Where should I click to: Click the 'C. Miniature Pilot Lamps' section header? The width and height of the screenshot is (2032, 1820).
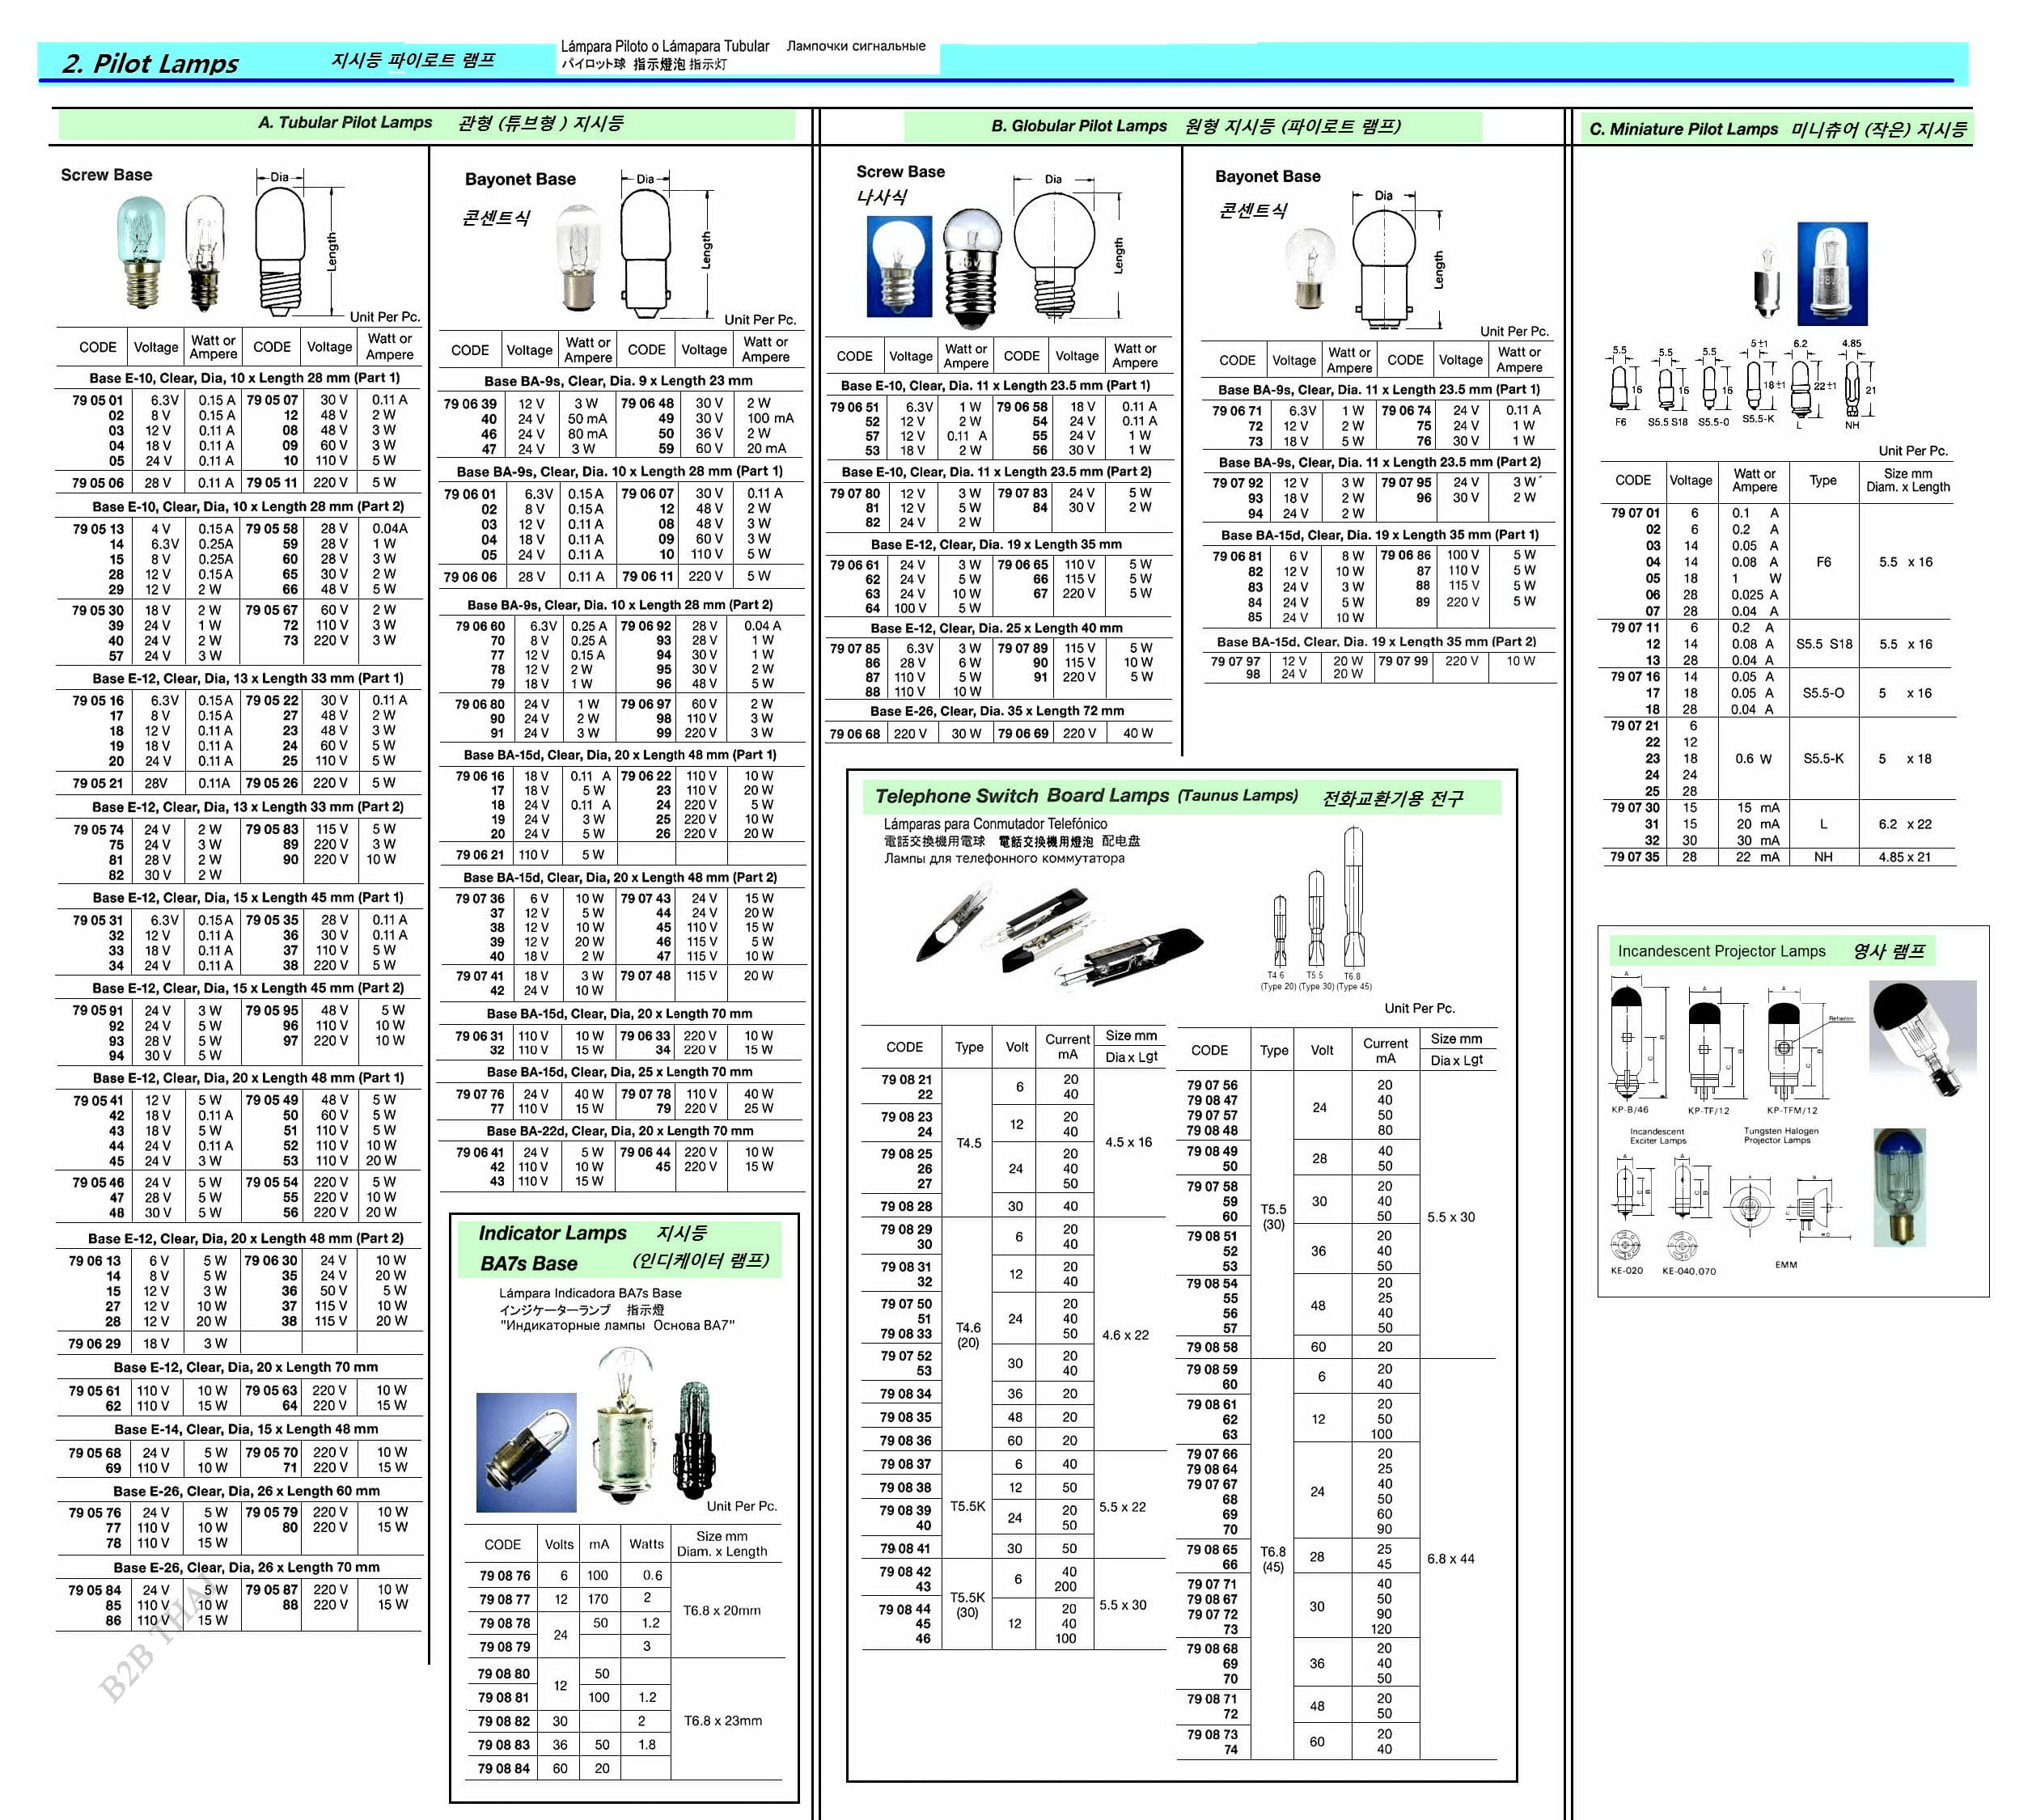[x=1683, y=129]
